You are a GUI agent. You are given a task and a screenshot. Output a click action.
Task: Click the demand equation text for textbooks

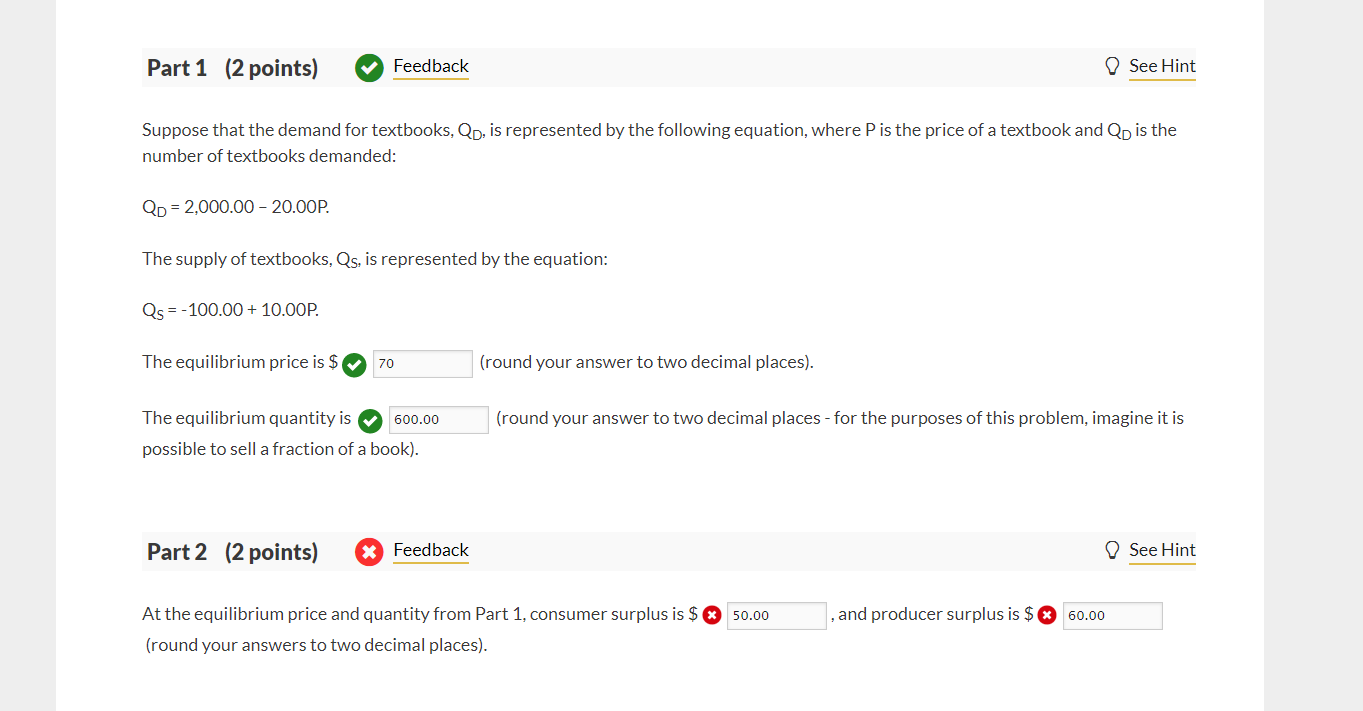pyautogui.click(x=235, y=207)
